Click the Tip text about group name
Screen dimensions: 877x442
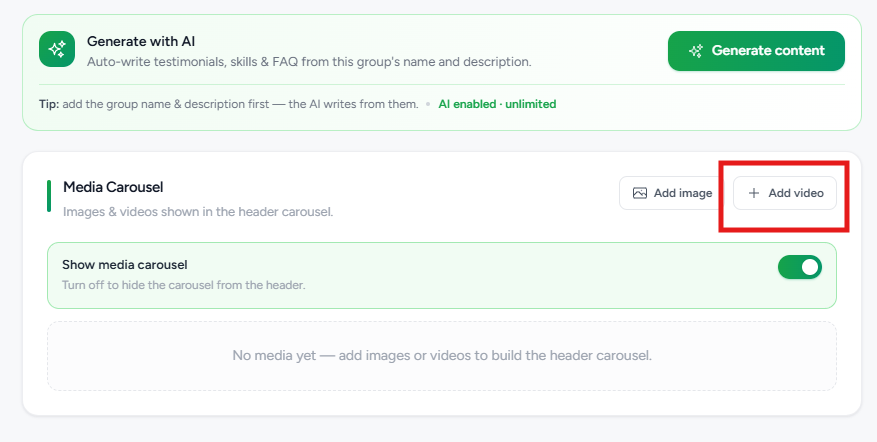229,104
